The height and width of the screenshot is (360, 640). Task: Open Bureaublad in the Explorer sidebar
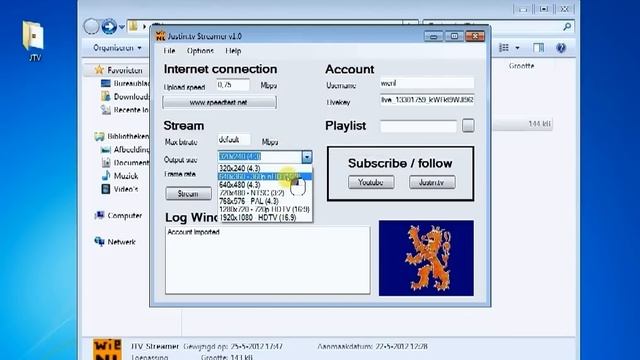[131, 83]
